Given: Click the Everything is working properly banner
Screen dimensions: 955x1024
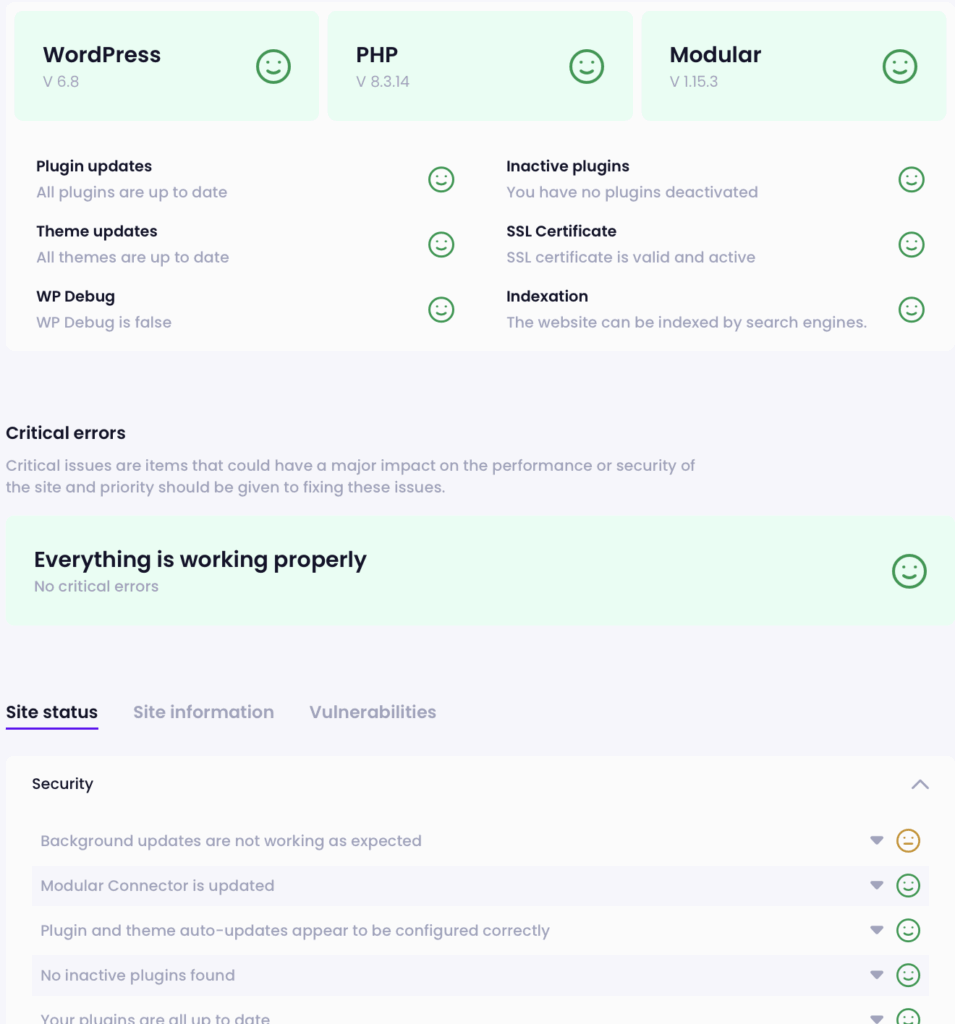Looking at the screenshot, I should coord(480,571).
